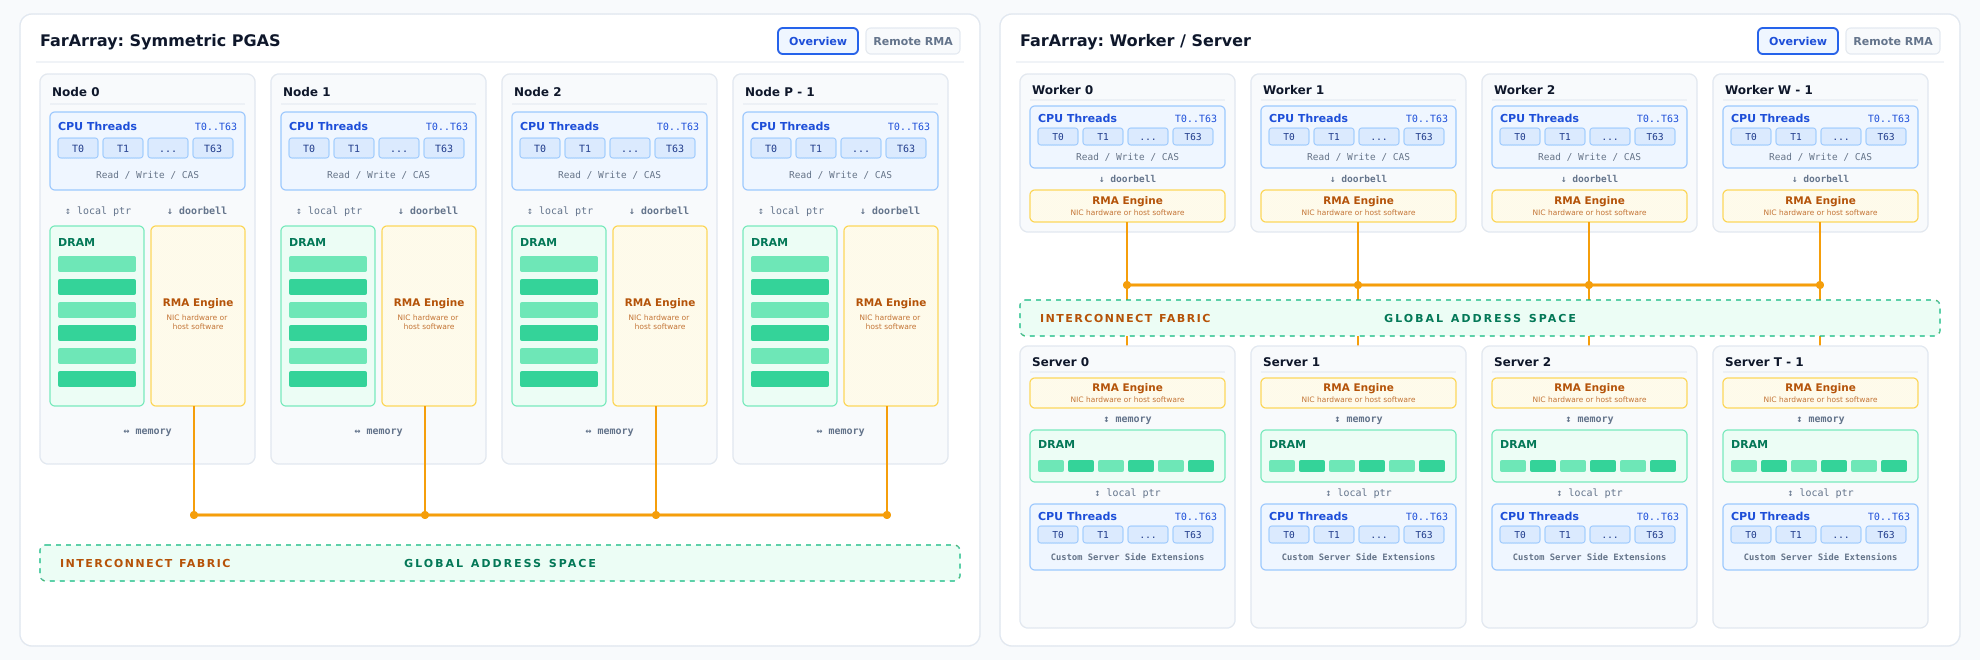Click the T63 thread chip in Node P - 1
This screenshot has width=1980, height=660.
(x=906, y=148)
